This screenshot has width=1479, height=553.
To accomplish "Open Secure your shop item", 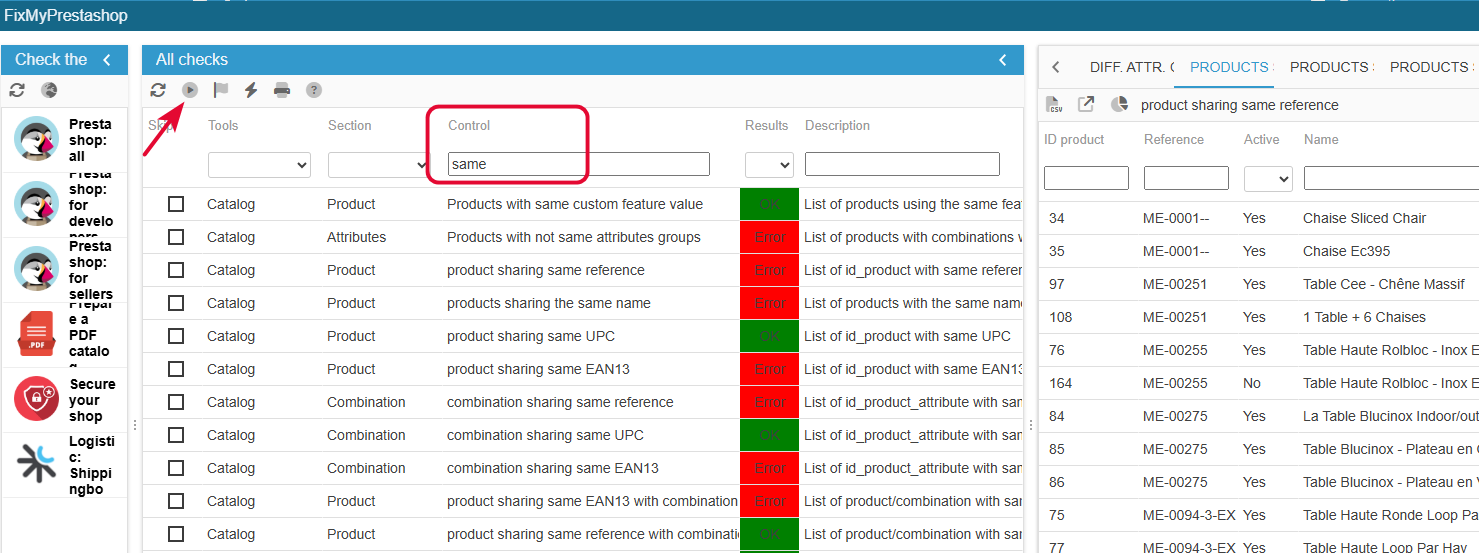I will coord(65,400).
